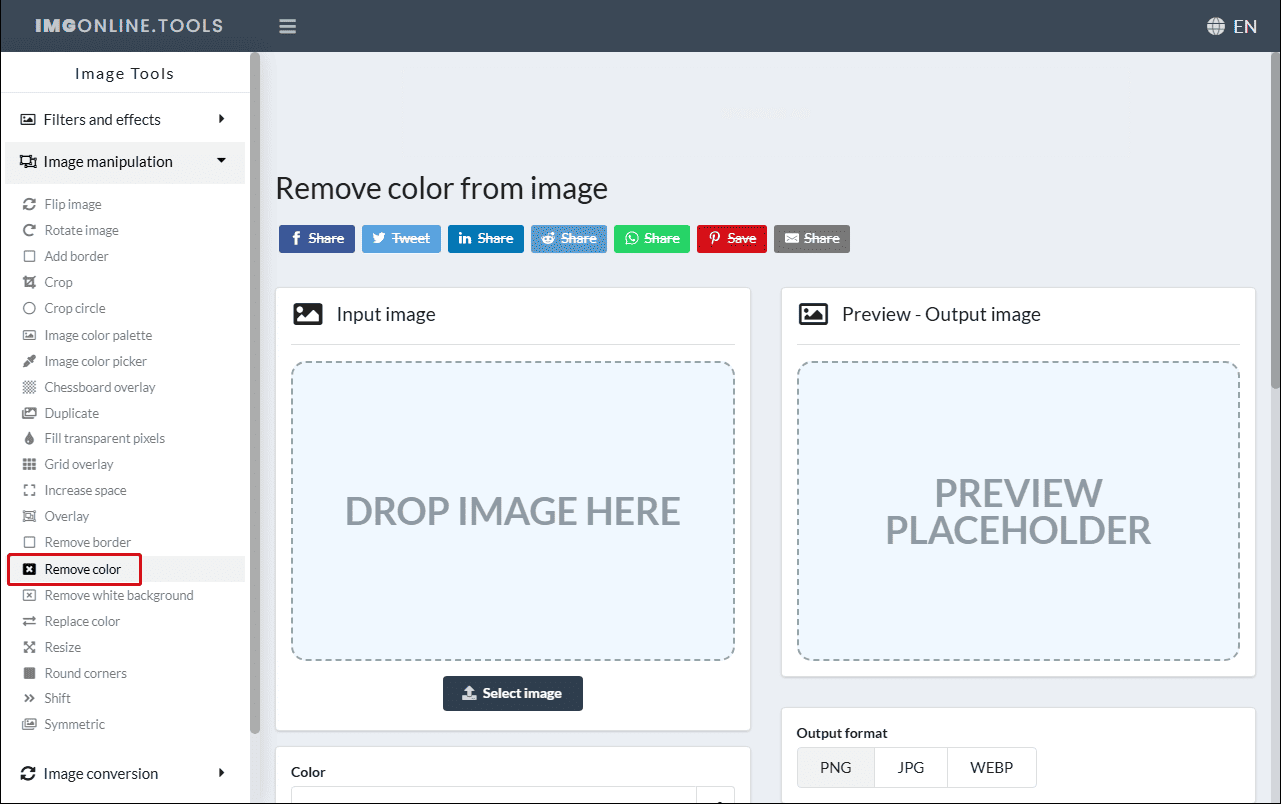Open the Remove white background tool

[118, 595]
